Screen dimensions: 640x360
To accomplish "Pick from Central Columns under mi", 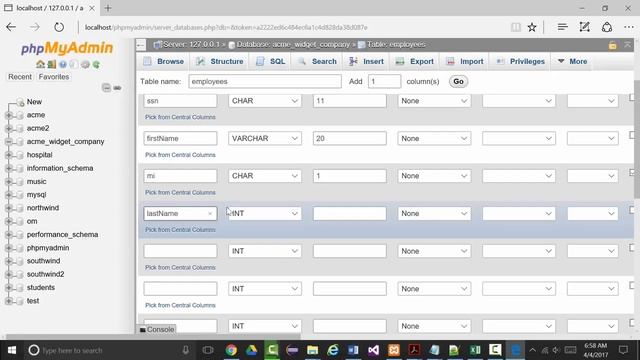I will pyautogui.click(x=180, y=193).
